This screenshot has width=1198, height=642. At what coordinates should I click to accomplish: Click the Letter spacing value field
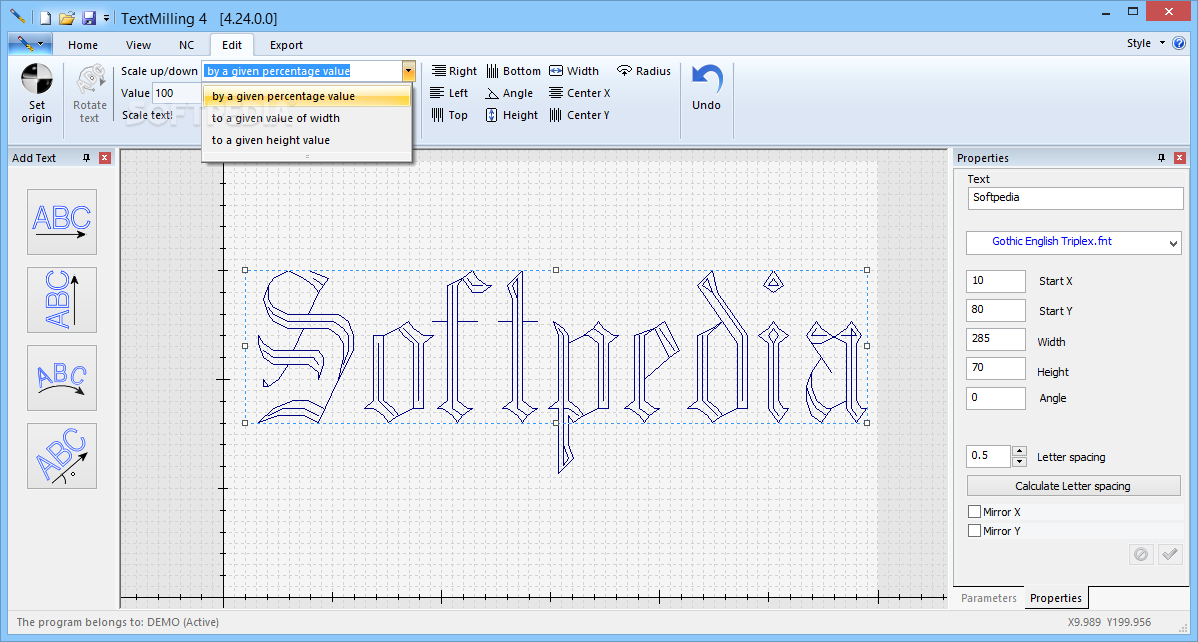pos(989,456)
